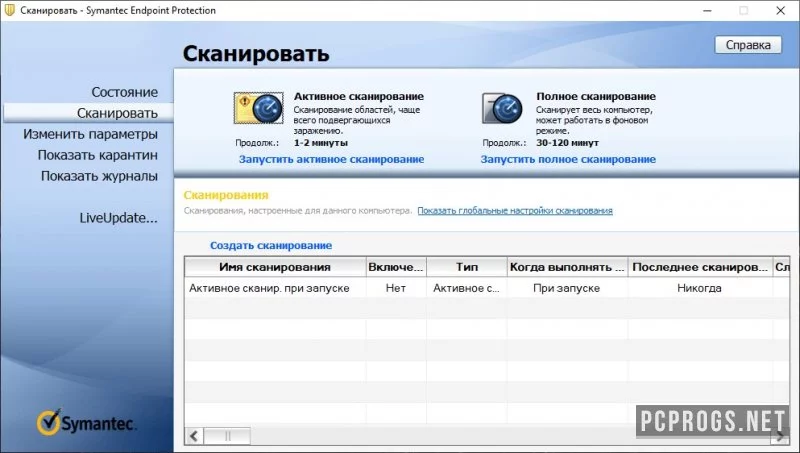
Task: Open Показать карантин page
Action: tap(97, 155)
